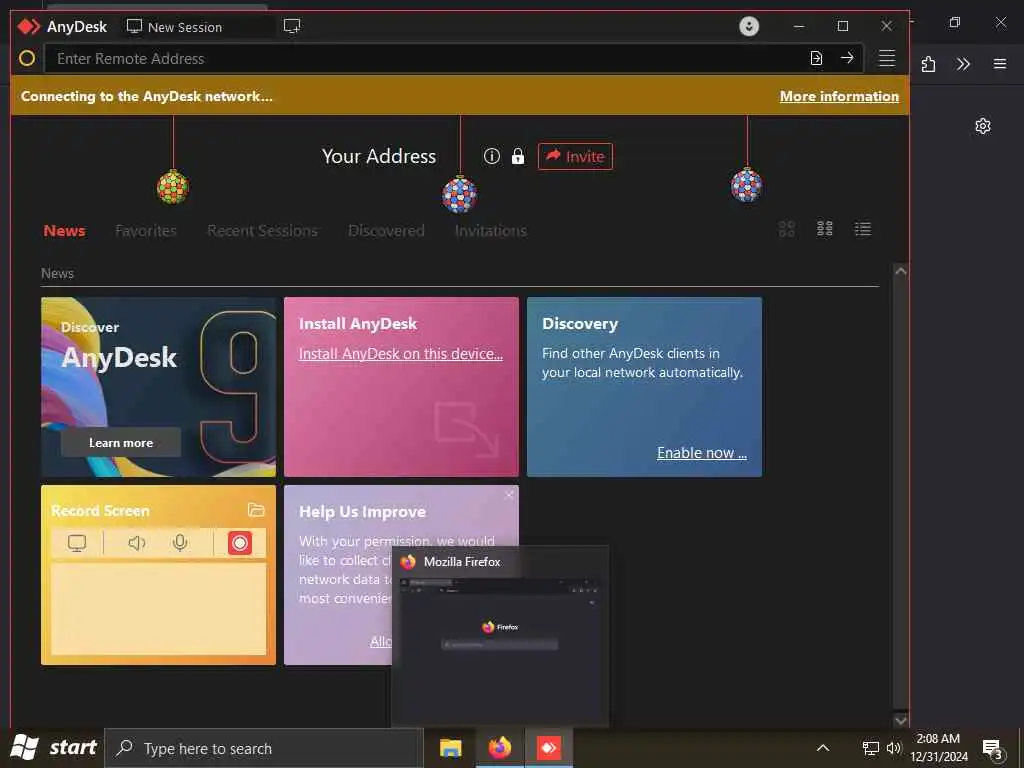
Task: Close the Help Us Improve card
Action: 509,495
